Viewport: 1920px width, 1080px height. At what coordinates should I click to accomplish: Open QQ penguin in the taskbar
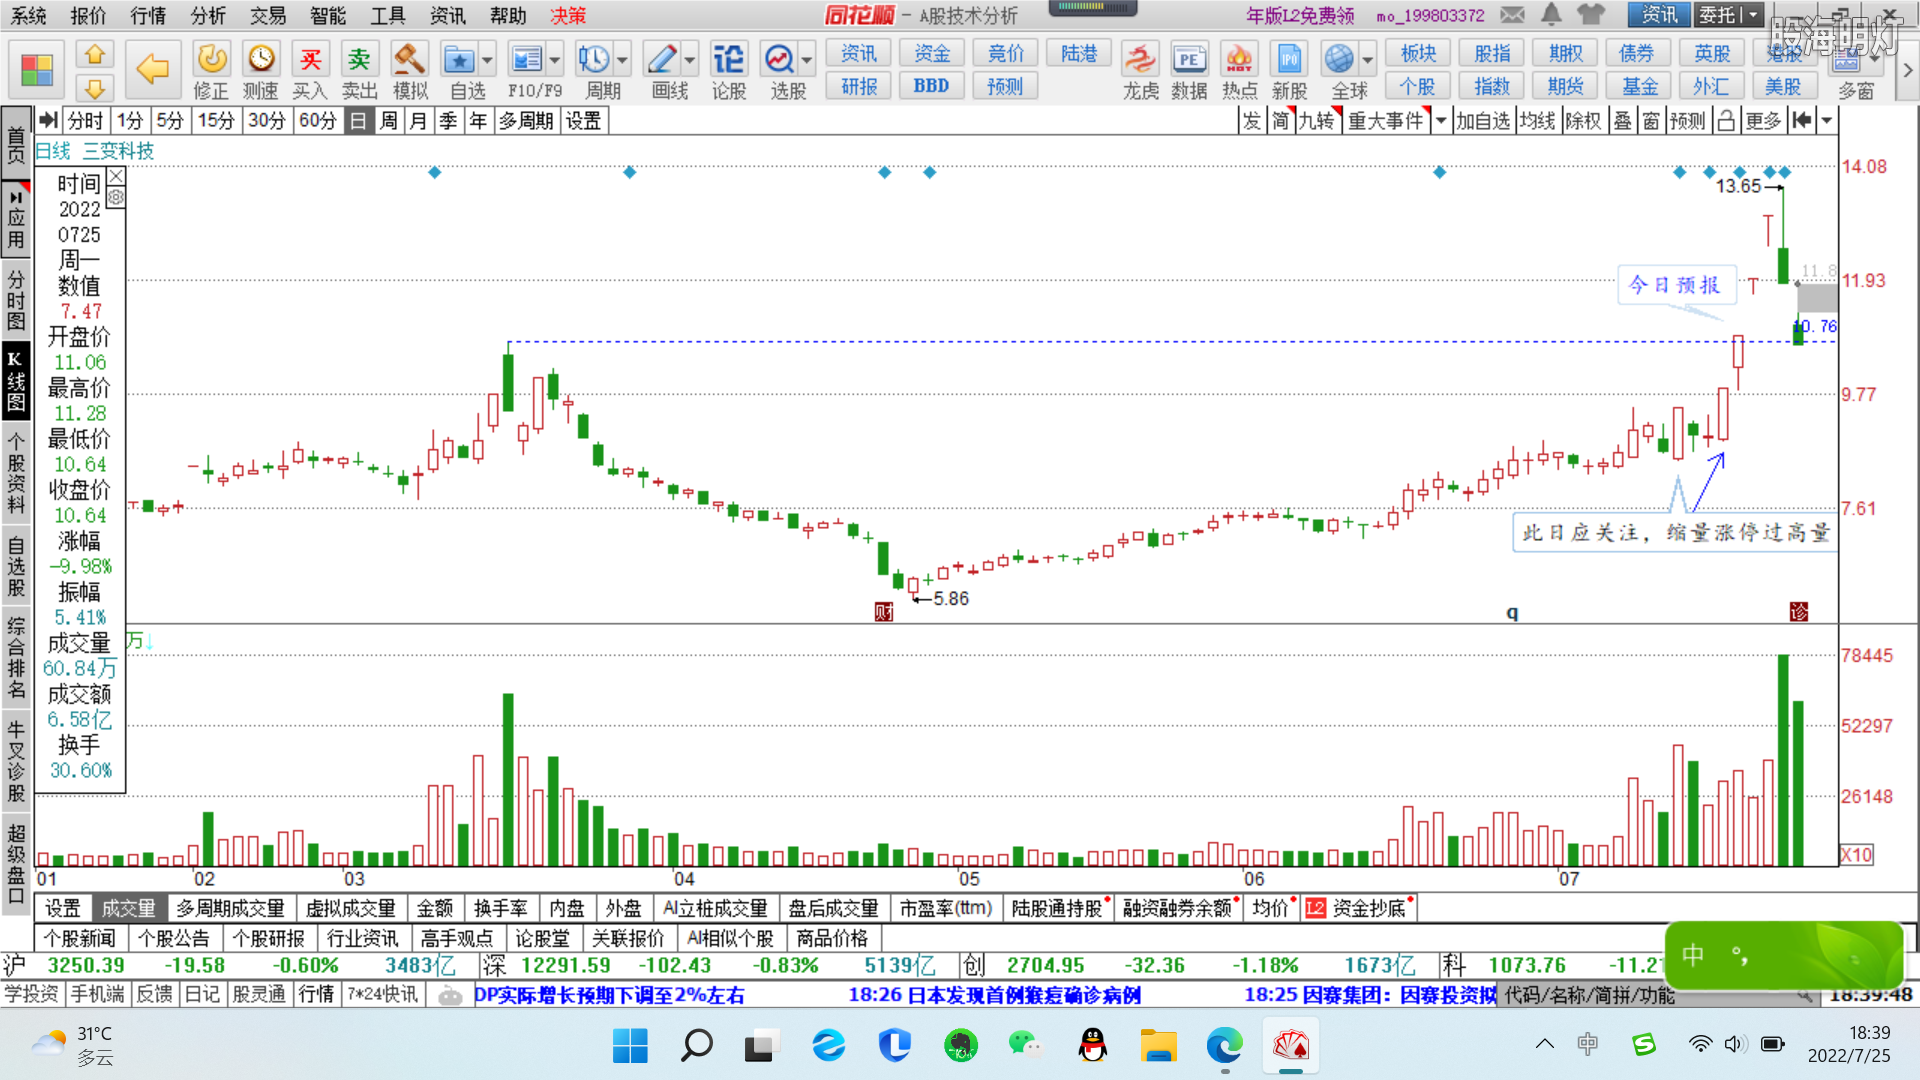click(1093, 1046)
